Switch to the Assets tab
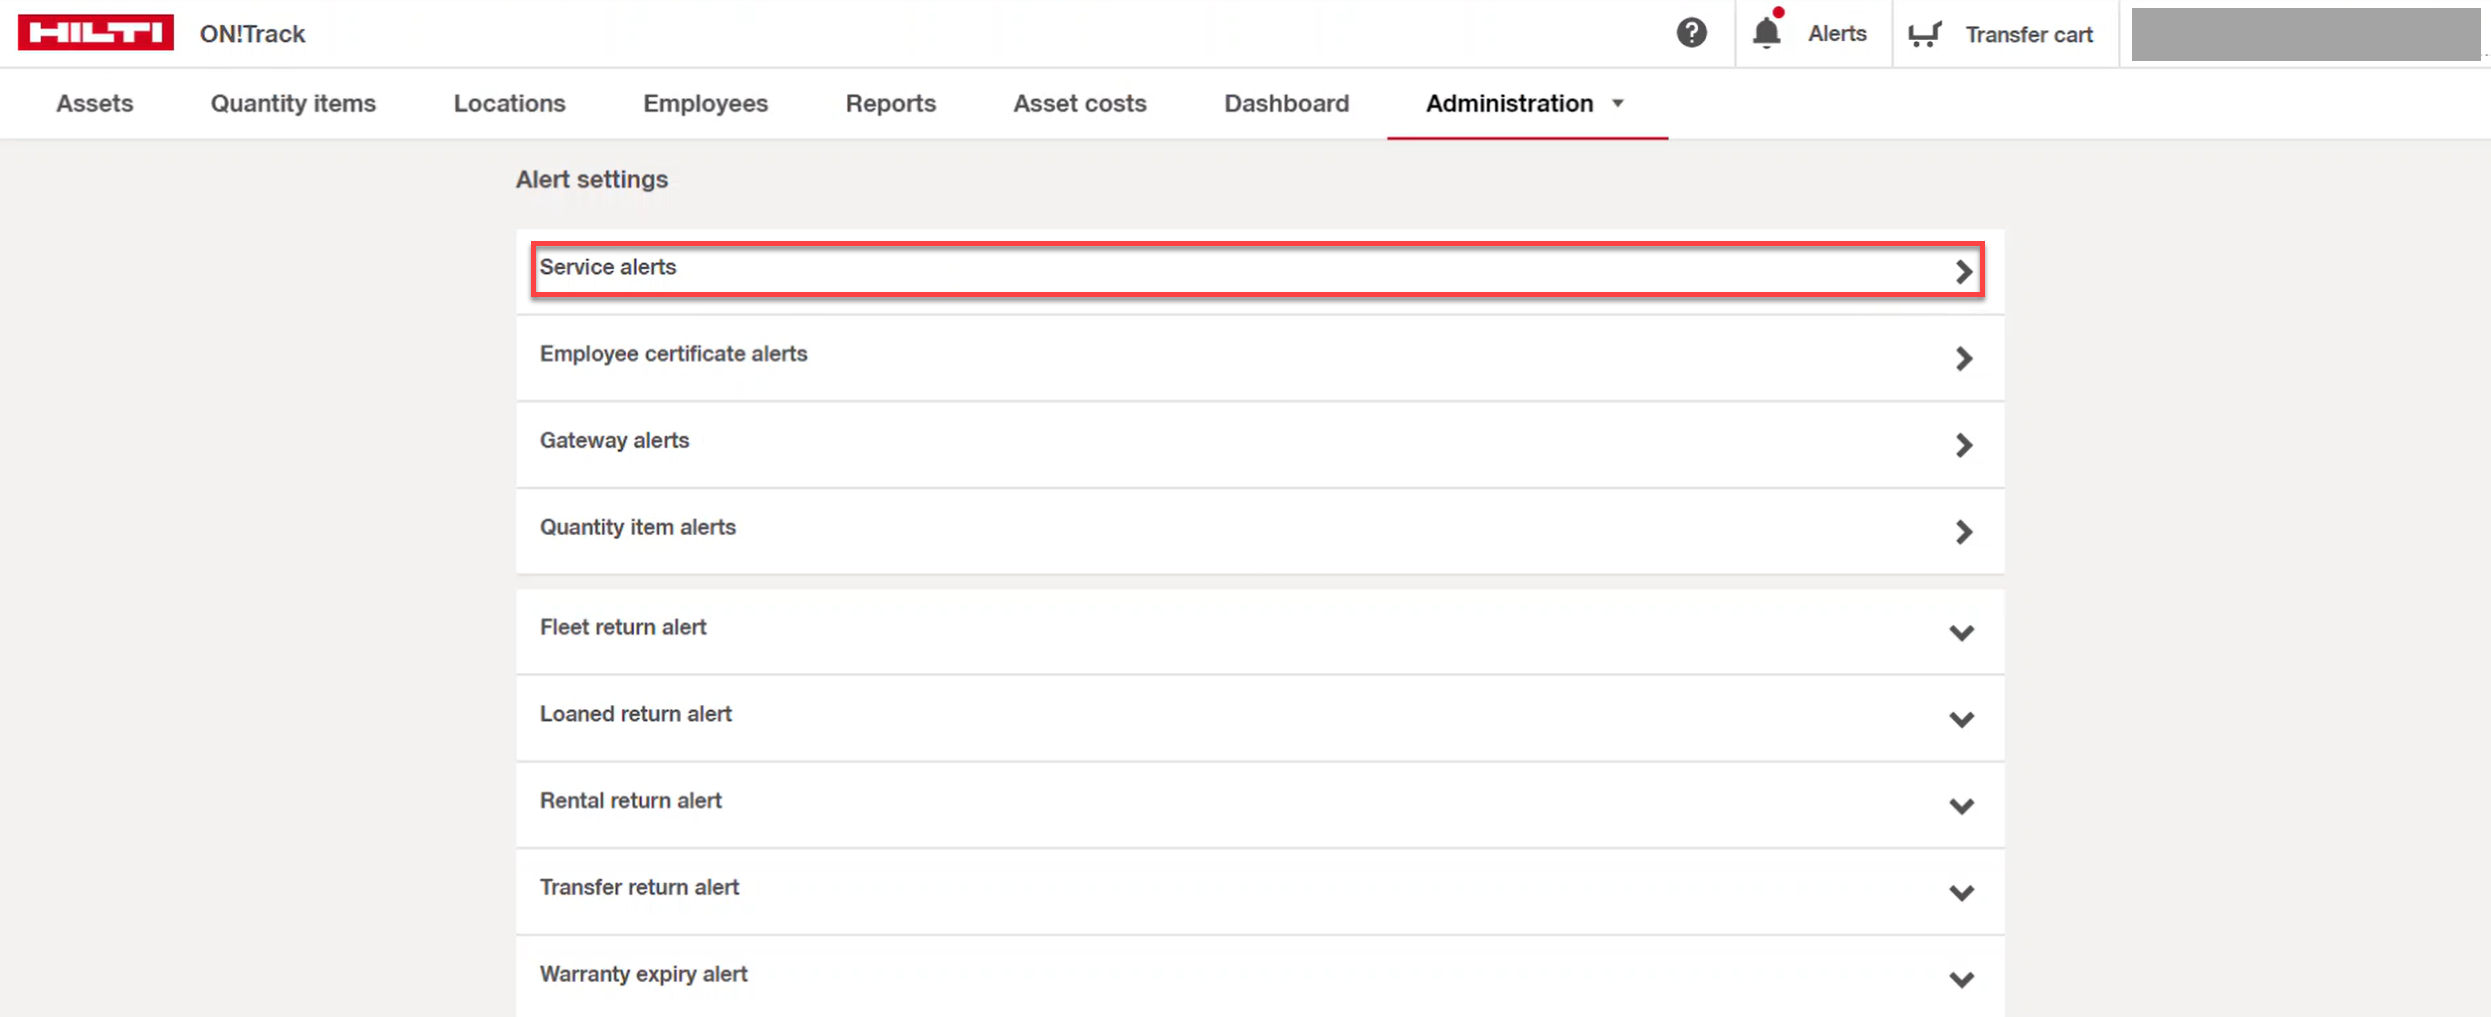 tap(94, 104)
